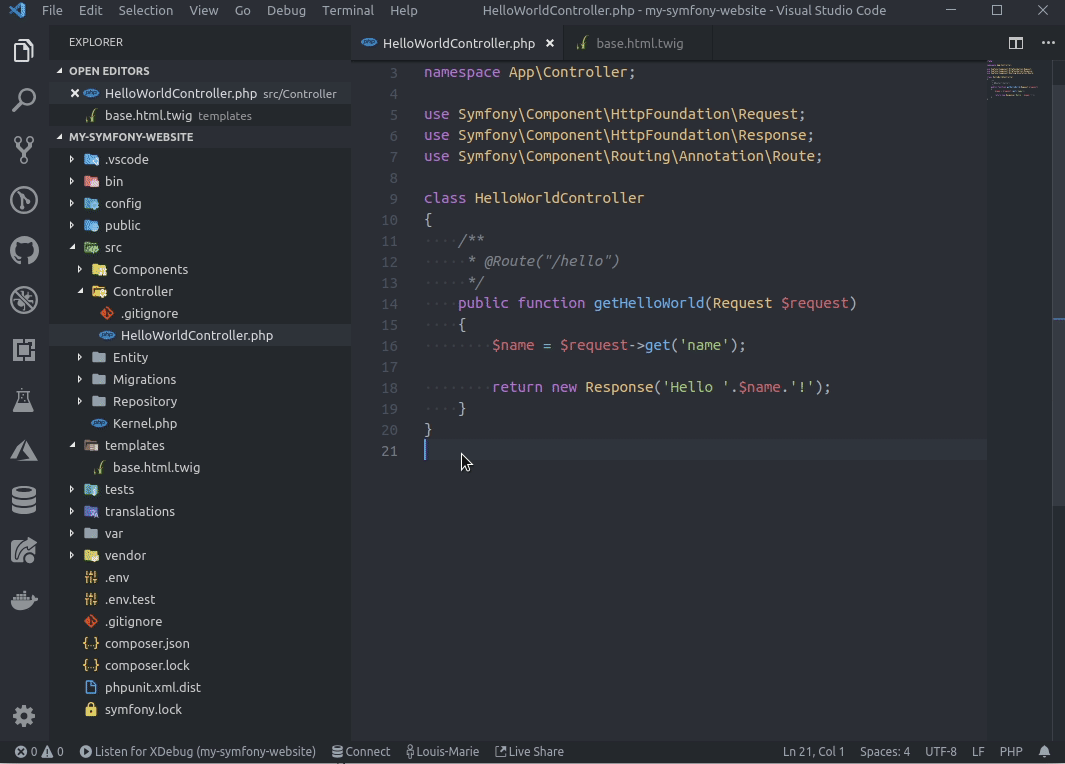
Task: Open the share arrow view in activity bar
Action: click(x=24, y=551)
